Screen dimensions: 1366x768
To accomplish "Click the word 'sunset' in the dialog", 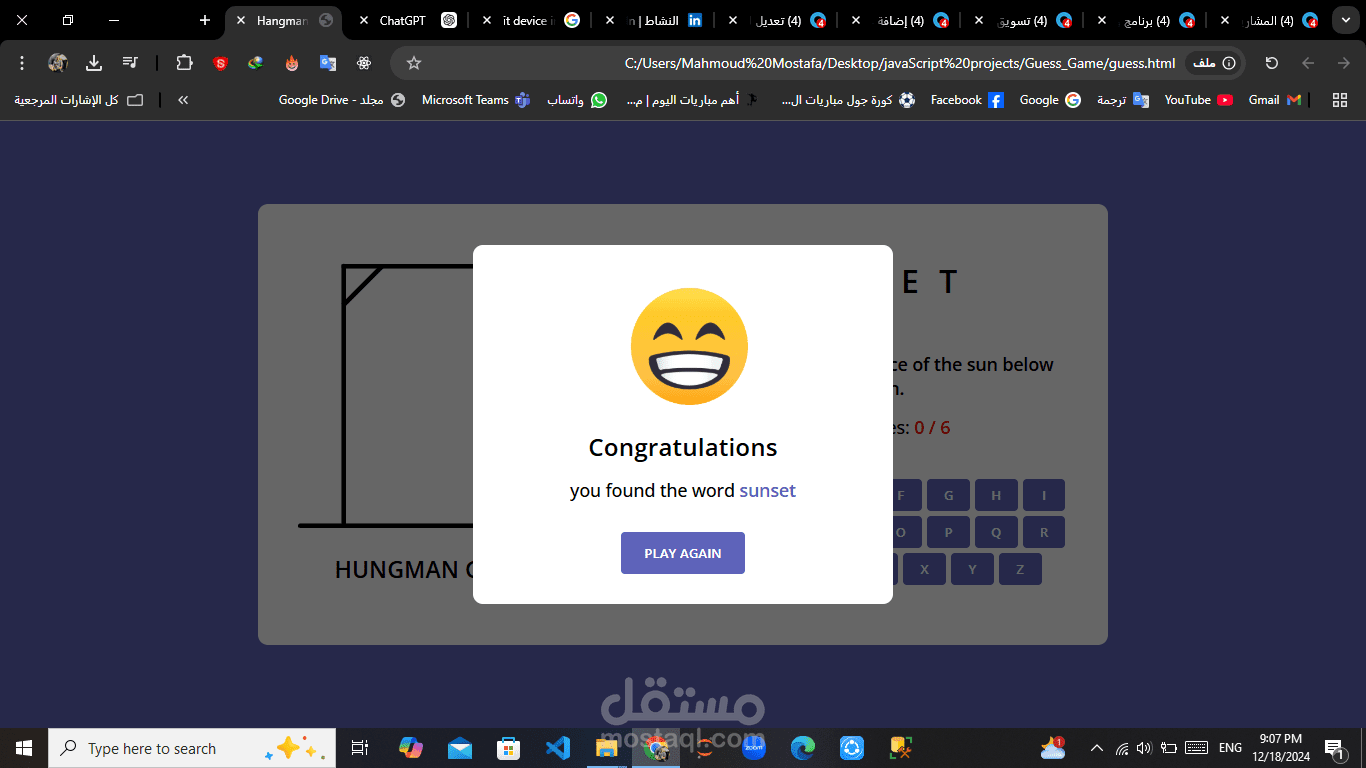I will click(x=768, y=491).
